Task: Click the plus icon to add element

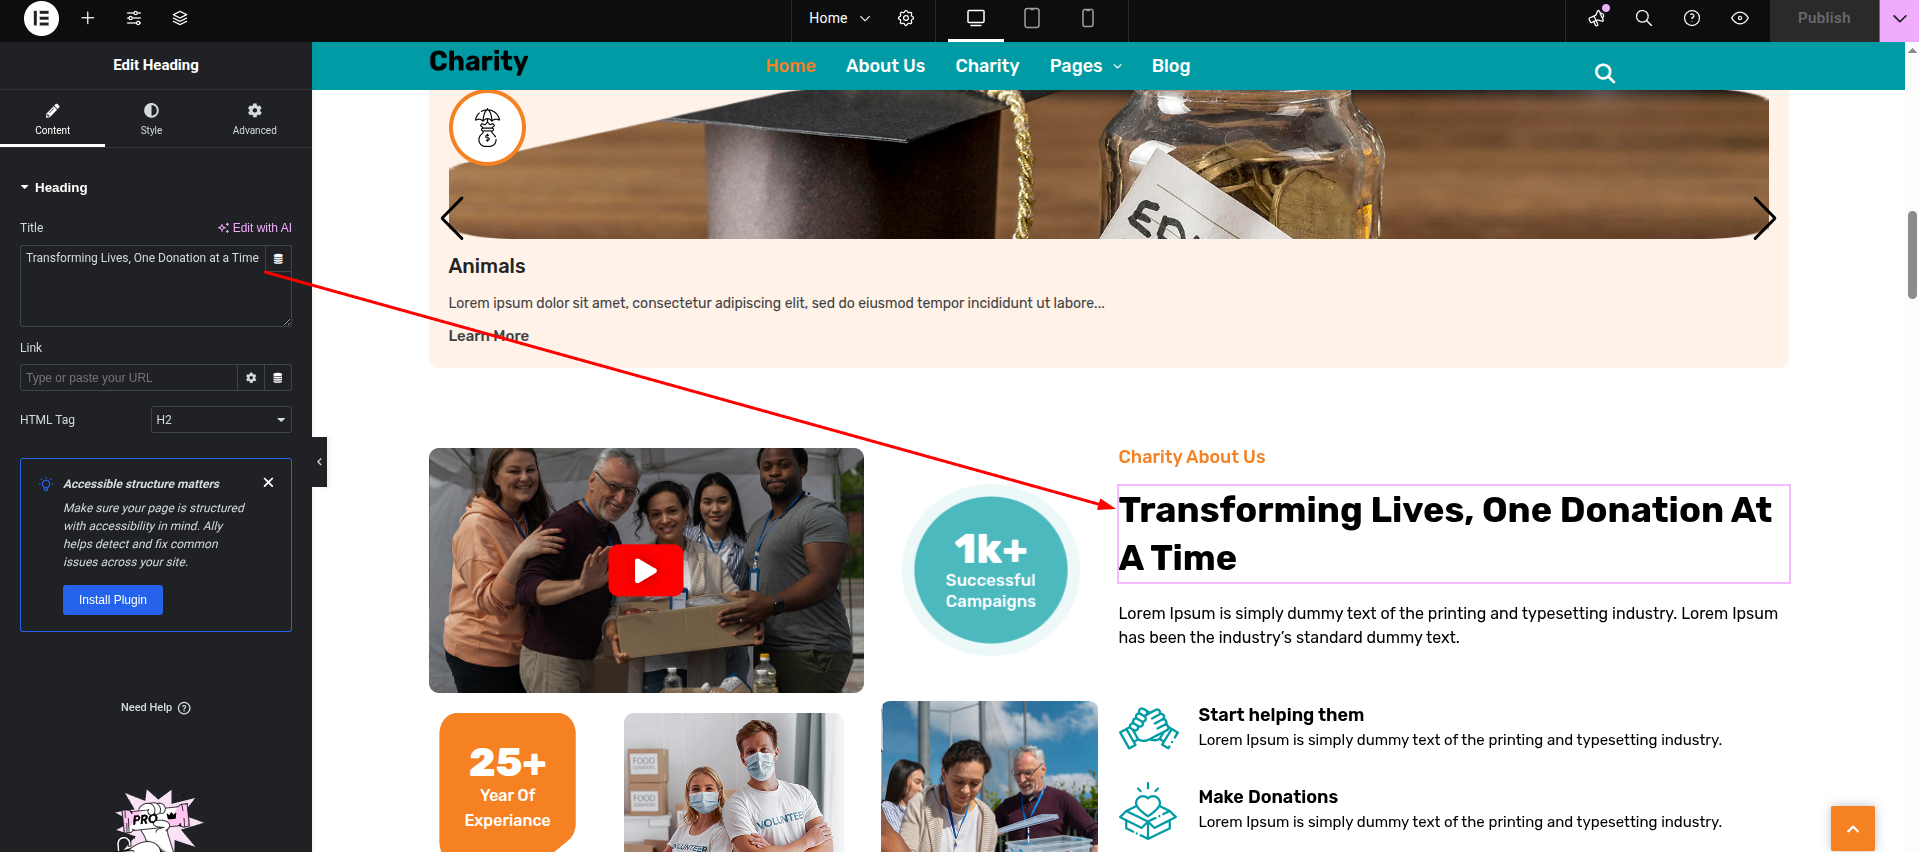Action: tap(88, 18)
